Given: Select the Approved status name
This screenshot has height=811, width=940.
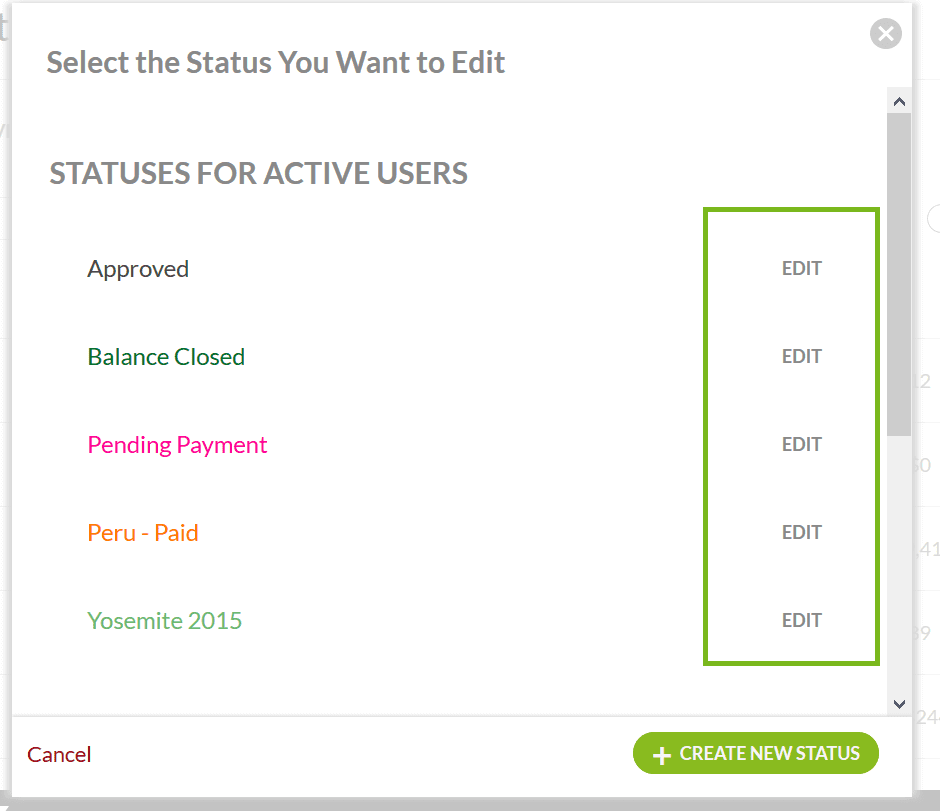Looking at the screenshot, I should coord(138,268).
